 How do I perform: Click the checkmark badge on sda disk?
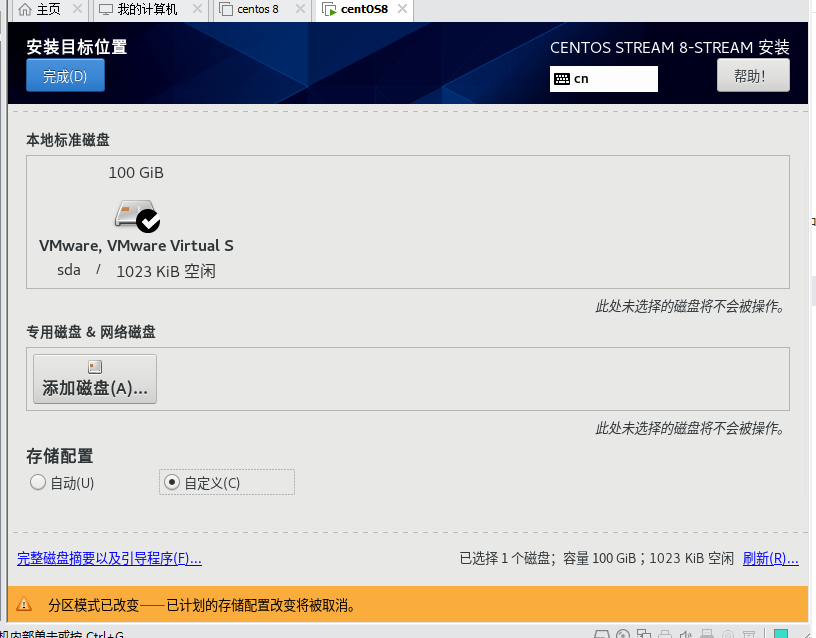148,221
